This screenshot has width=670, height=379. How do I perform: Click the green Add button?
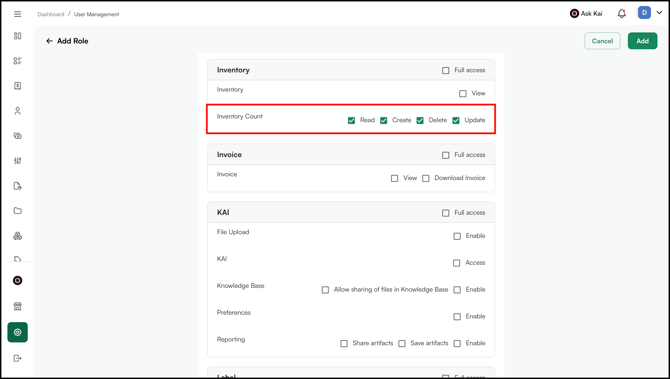[642, 41]
